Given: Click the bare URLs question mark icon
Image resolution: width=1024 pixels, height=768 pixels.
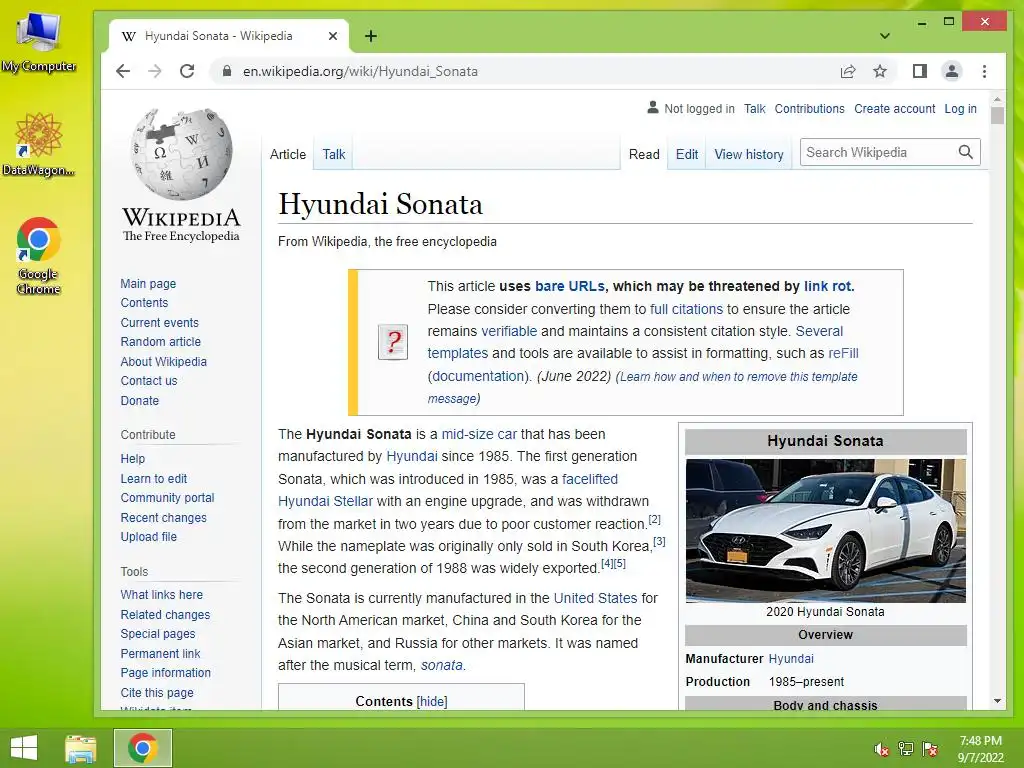Looking at the screenshot, I should click(x=393, y=342).
